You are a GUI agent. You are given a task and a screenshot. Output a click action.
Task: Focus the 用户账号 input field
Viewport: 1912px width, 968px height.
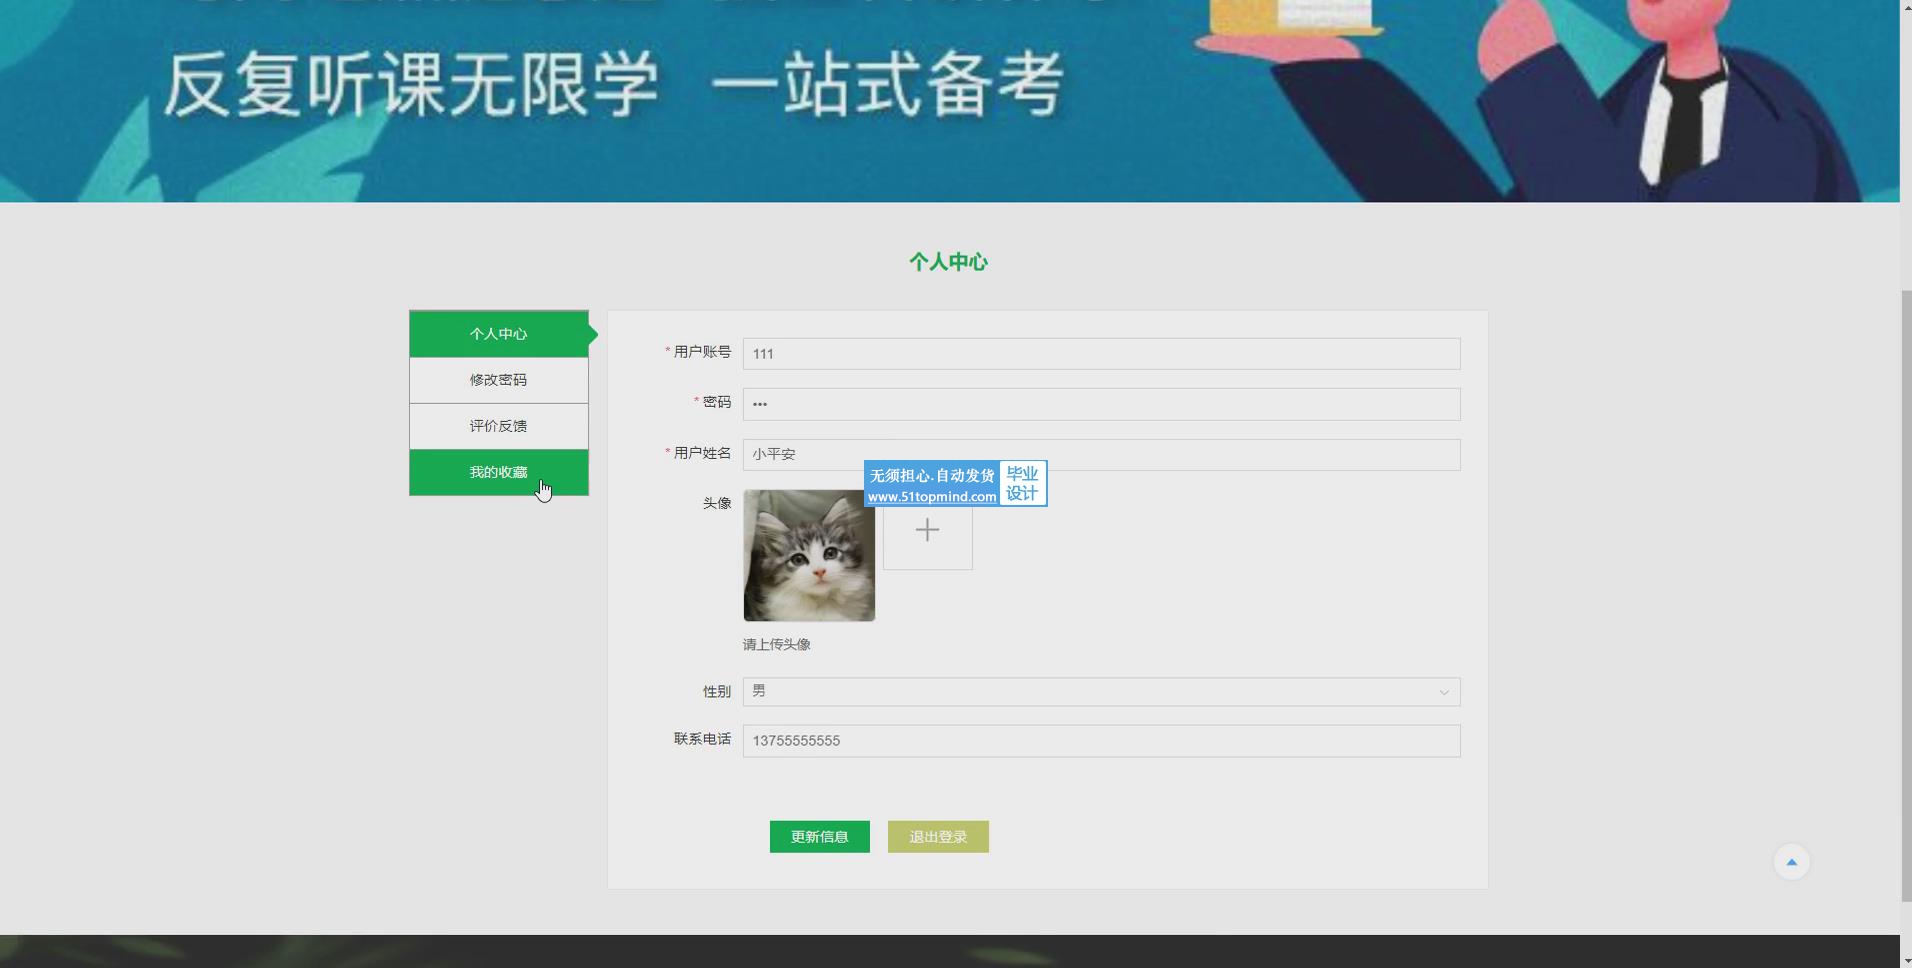coord(1100,354)
